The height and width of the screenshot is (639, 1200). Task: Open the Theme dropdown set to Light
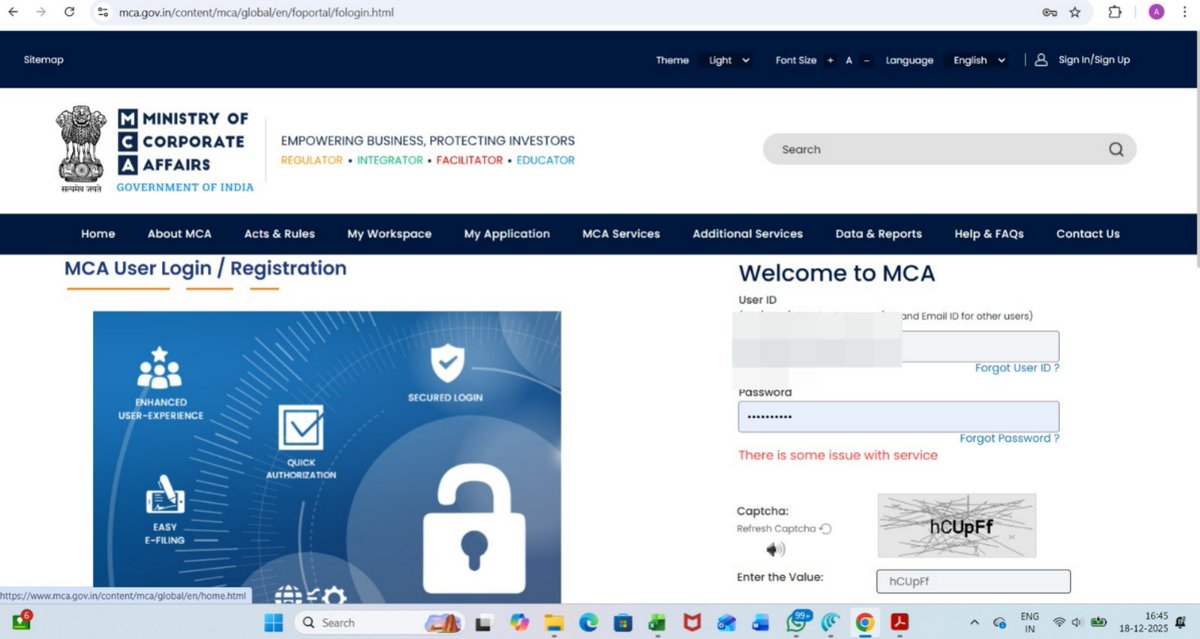point(727,60)
